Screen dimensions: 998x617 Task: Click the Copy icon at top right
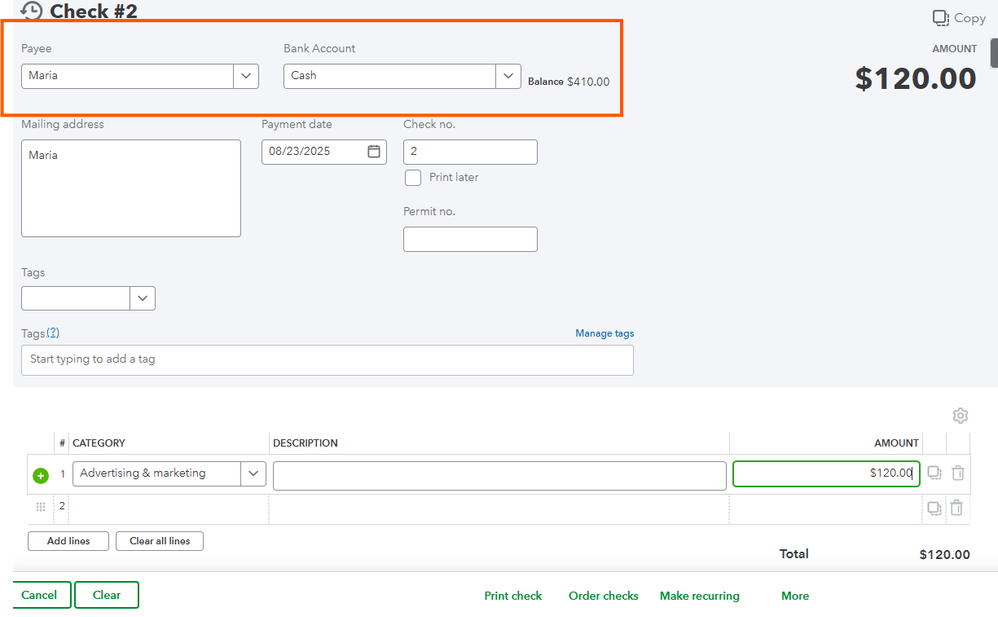[941, 18]
